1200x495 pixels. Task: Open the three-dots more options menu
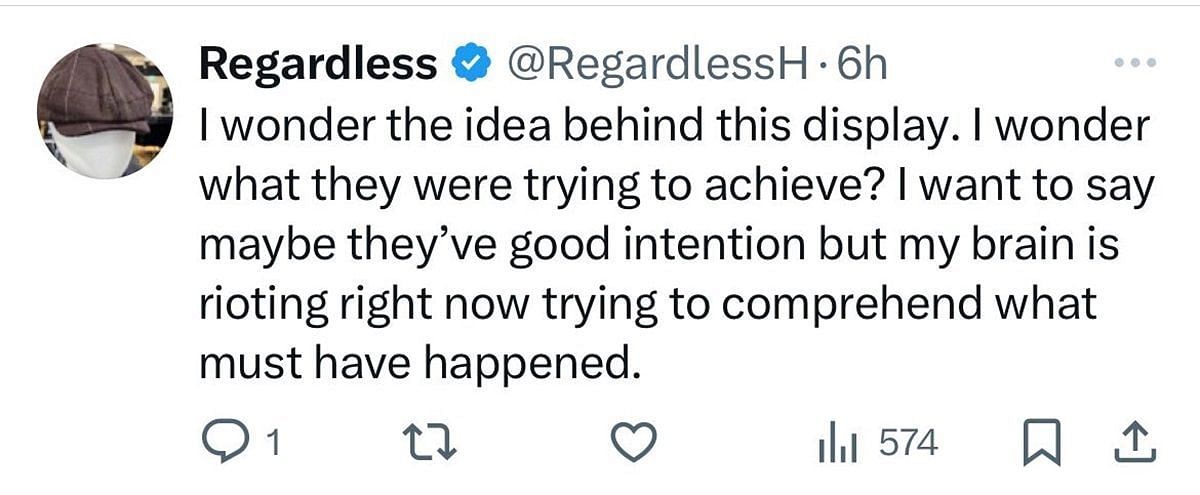[1136, 64]
